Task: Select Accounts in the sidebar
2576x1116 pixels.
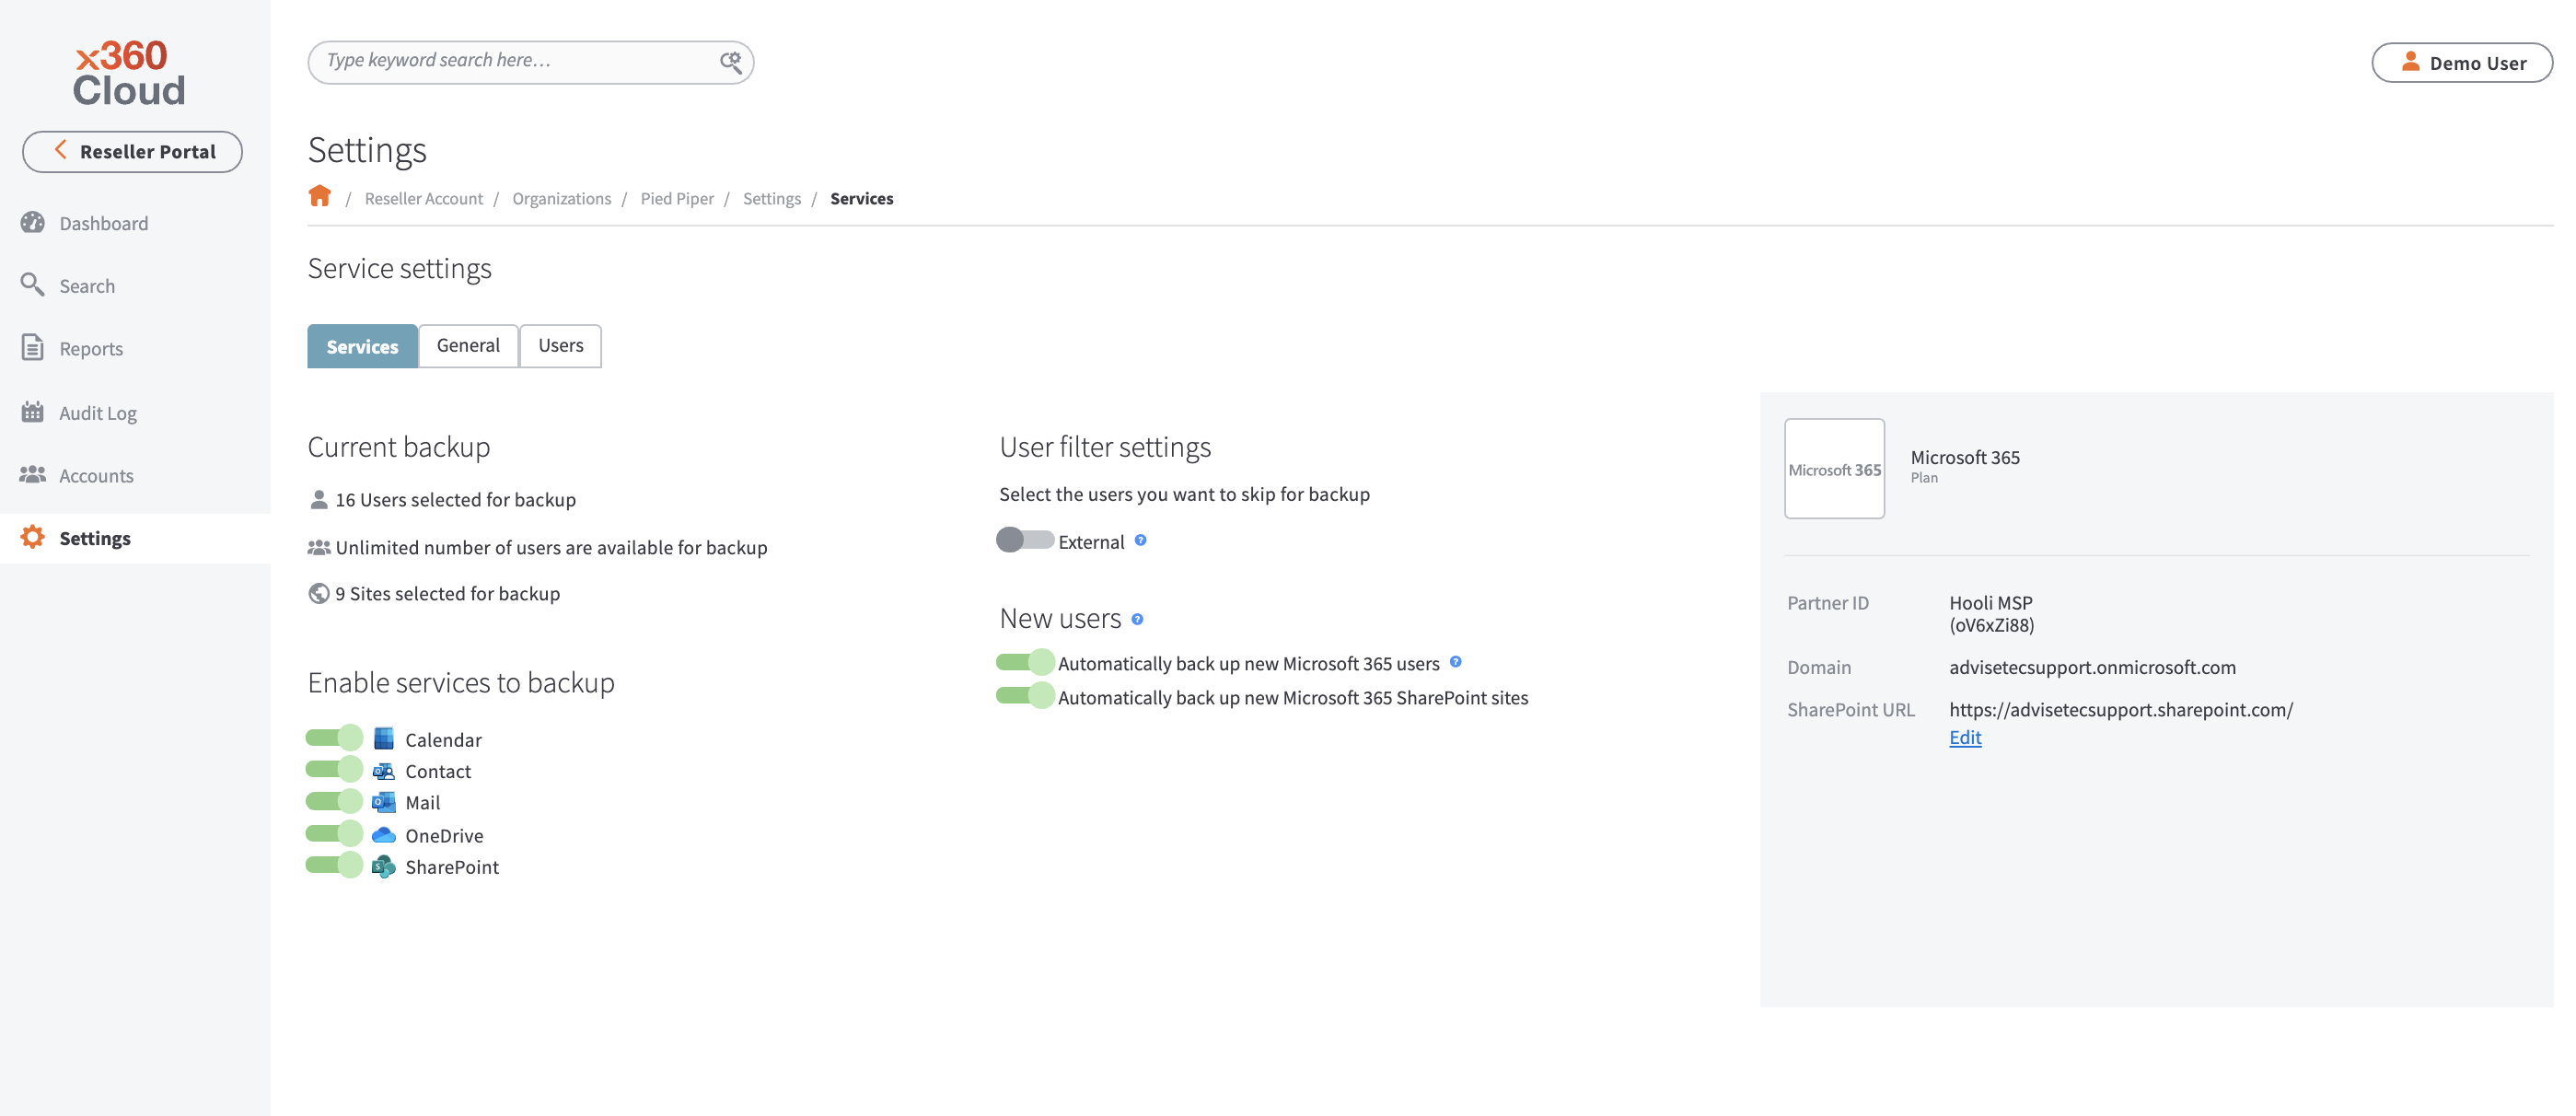Action: (x=96, y=475)
